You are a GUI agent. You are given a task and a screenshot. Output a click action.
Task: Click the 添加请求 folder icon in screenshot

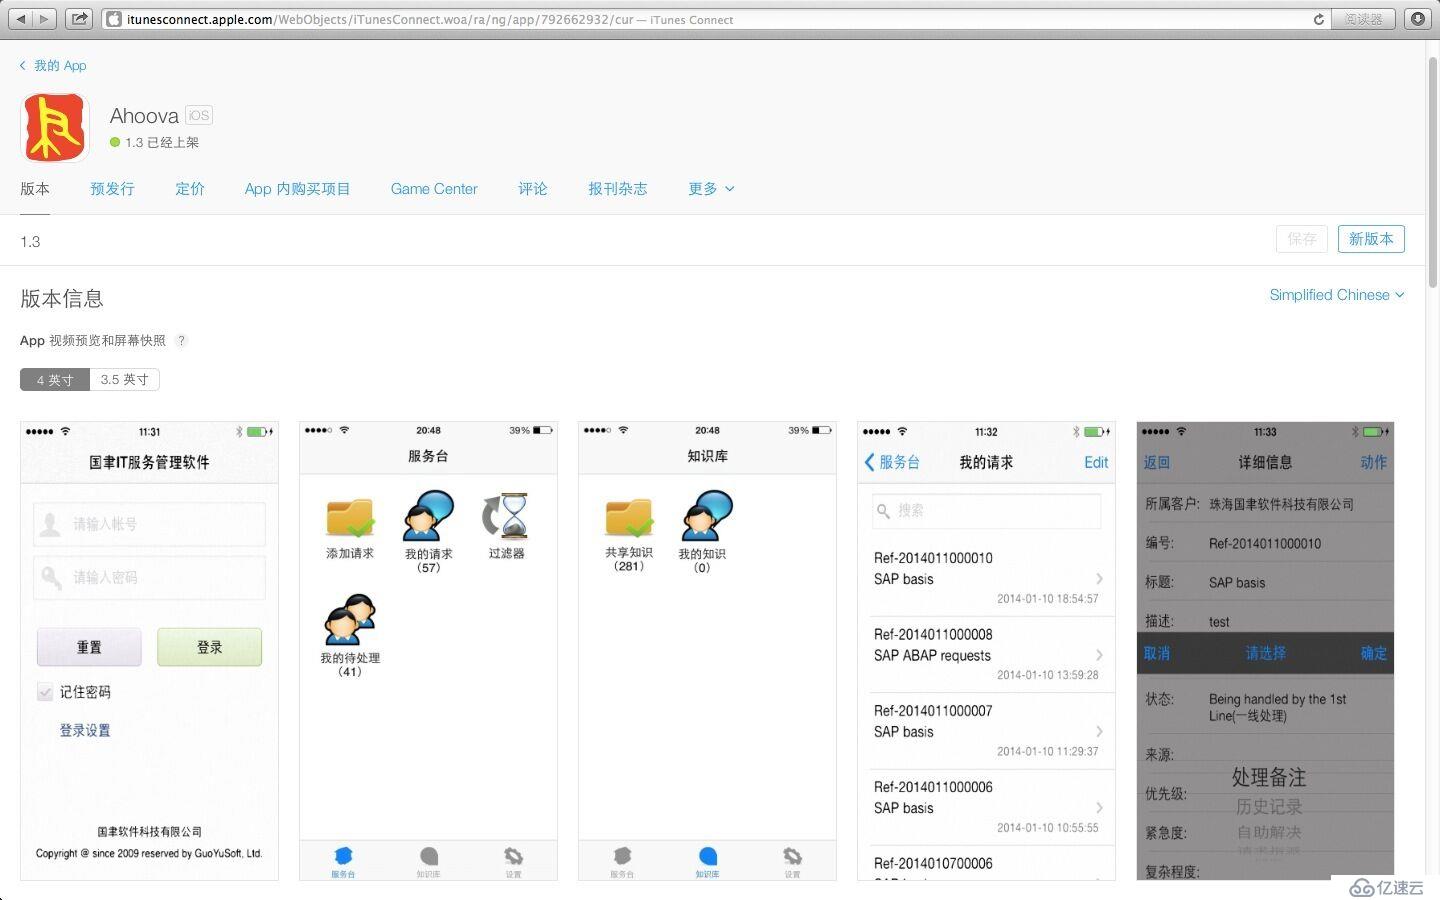(x=350, y=517)
